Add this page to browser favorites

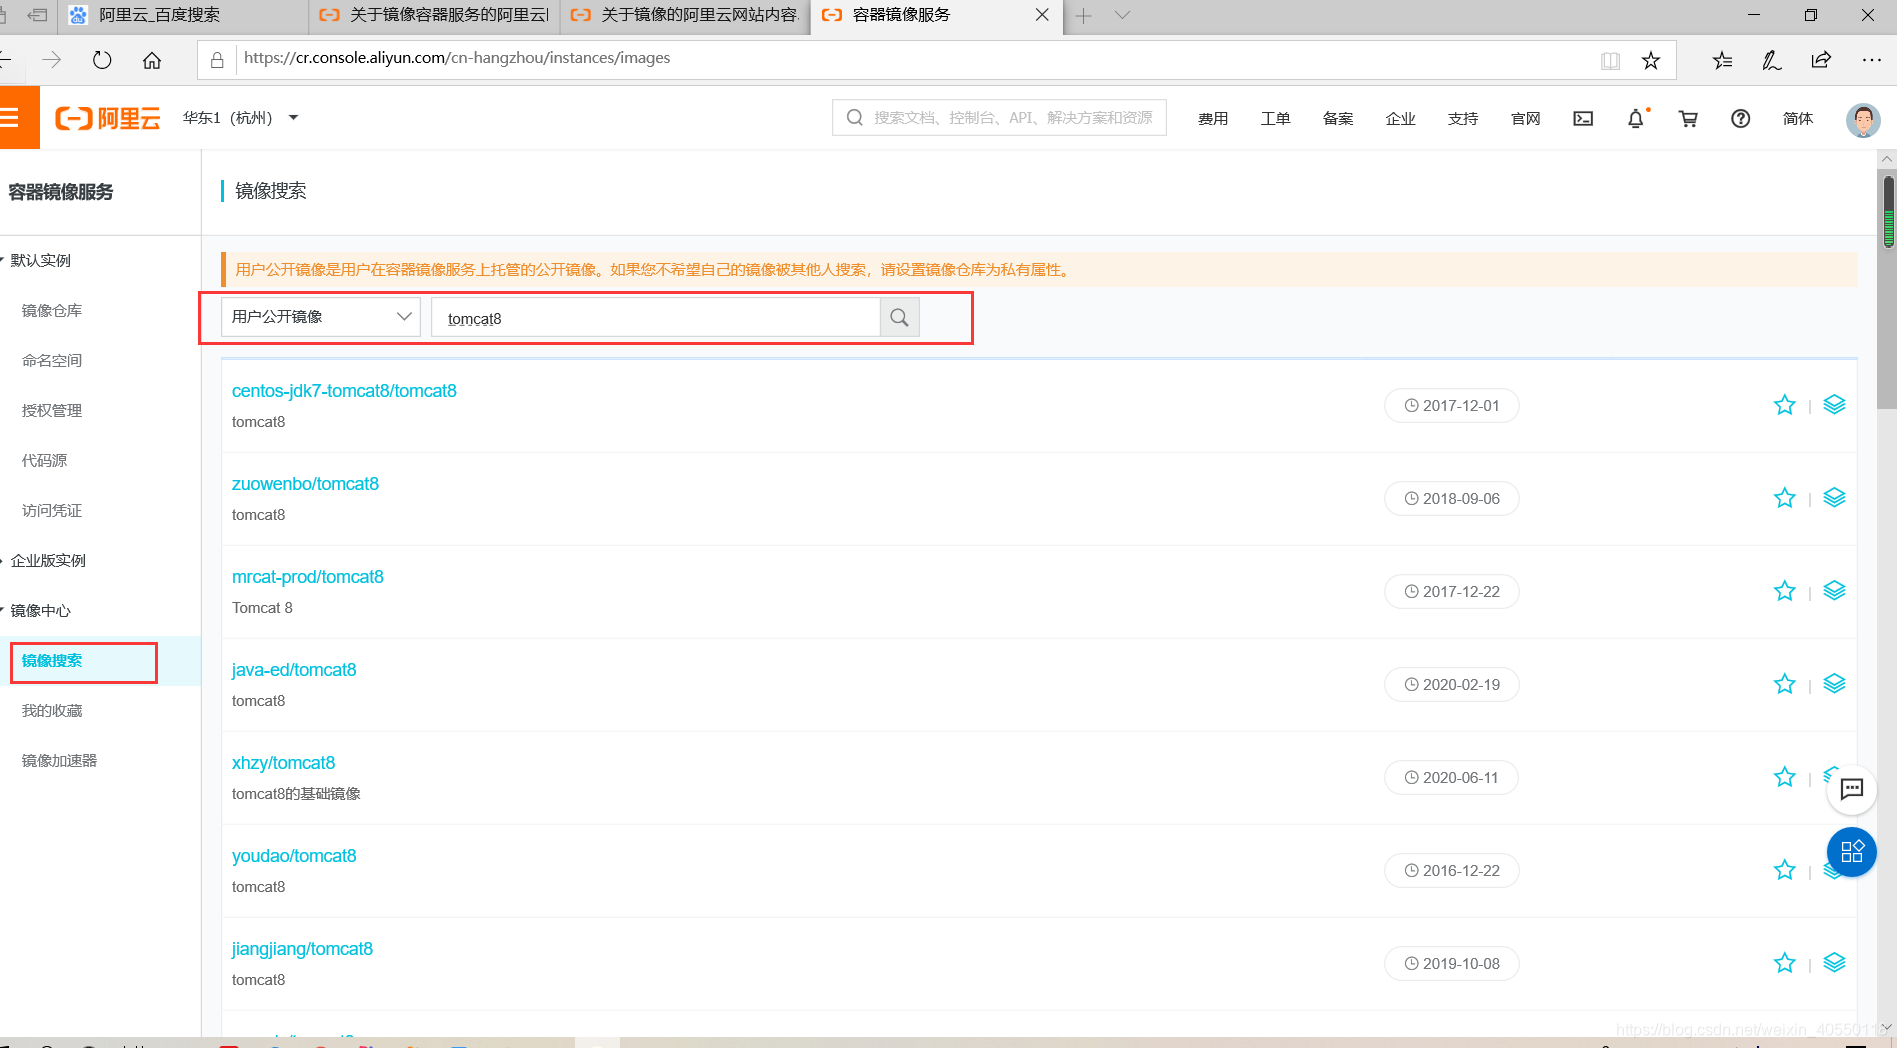1651,61
